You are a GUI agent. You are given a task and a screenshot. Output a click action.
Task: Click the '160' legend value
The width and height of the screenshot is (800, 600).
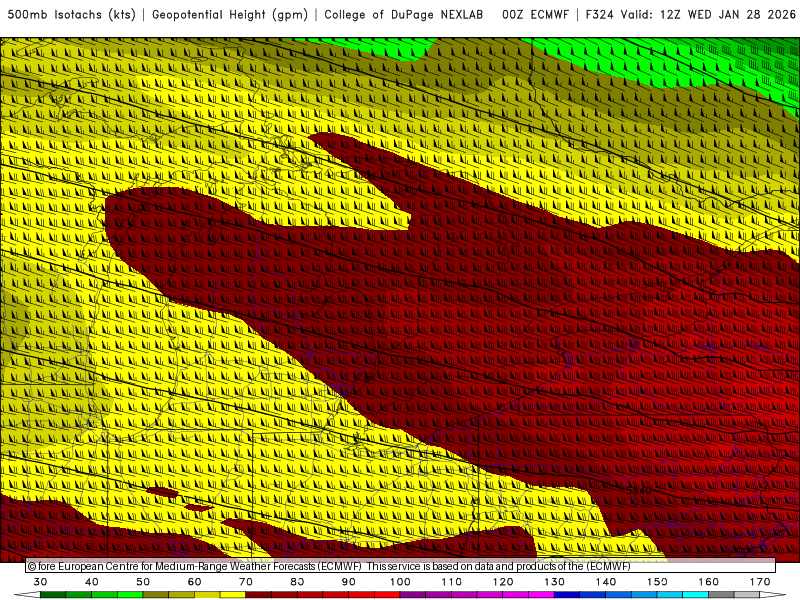point(709,582)
